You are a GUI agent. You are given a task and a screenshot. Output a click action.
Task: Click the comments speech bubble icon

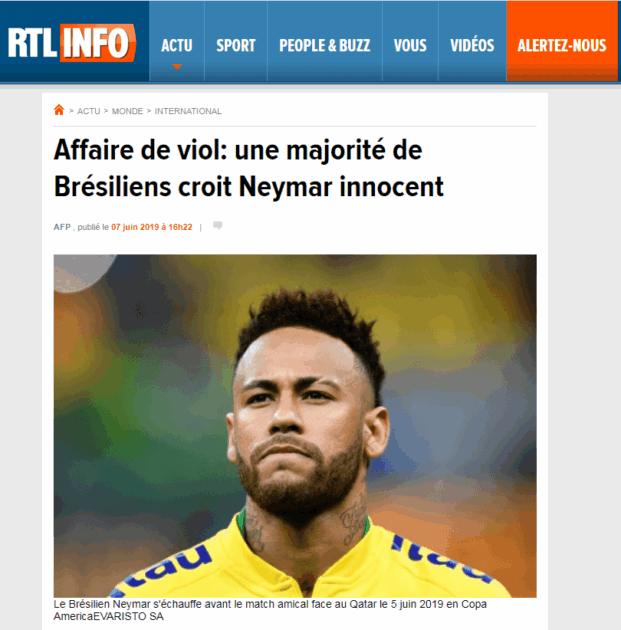click(x=217, y=225)
